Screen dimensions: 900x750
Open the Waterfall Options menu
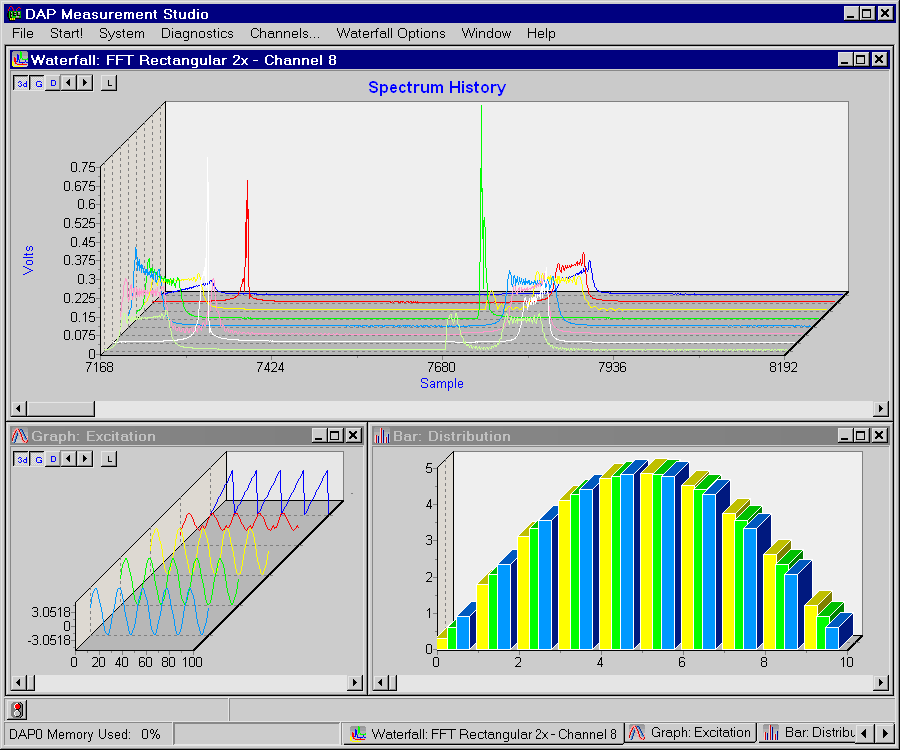click(x=390, y=33)
